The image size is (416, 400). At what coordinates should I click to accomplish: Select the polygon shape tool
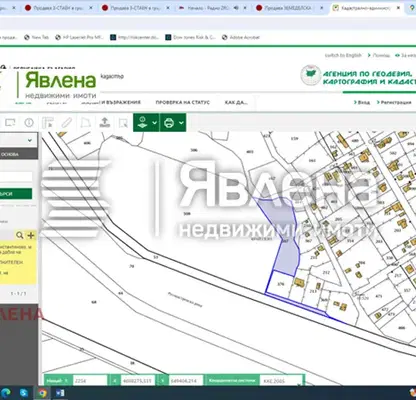pos(86,123)
